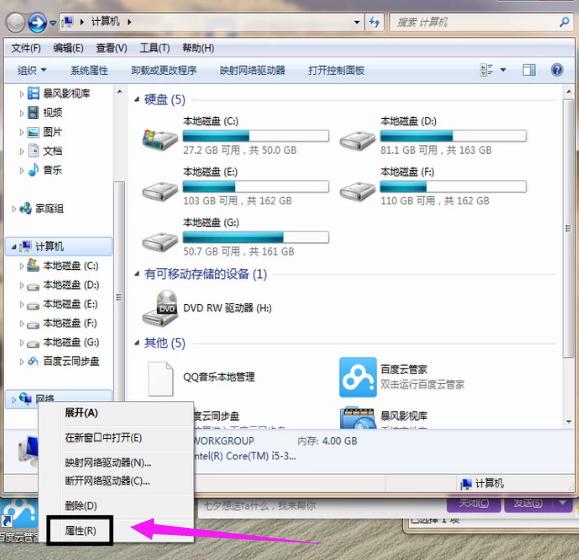Select the QQ音乐本地管理 file icon

tap(160, 379)
